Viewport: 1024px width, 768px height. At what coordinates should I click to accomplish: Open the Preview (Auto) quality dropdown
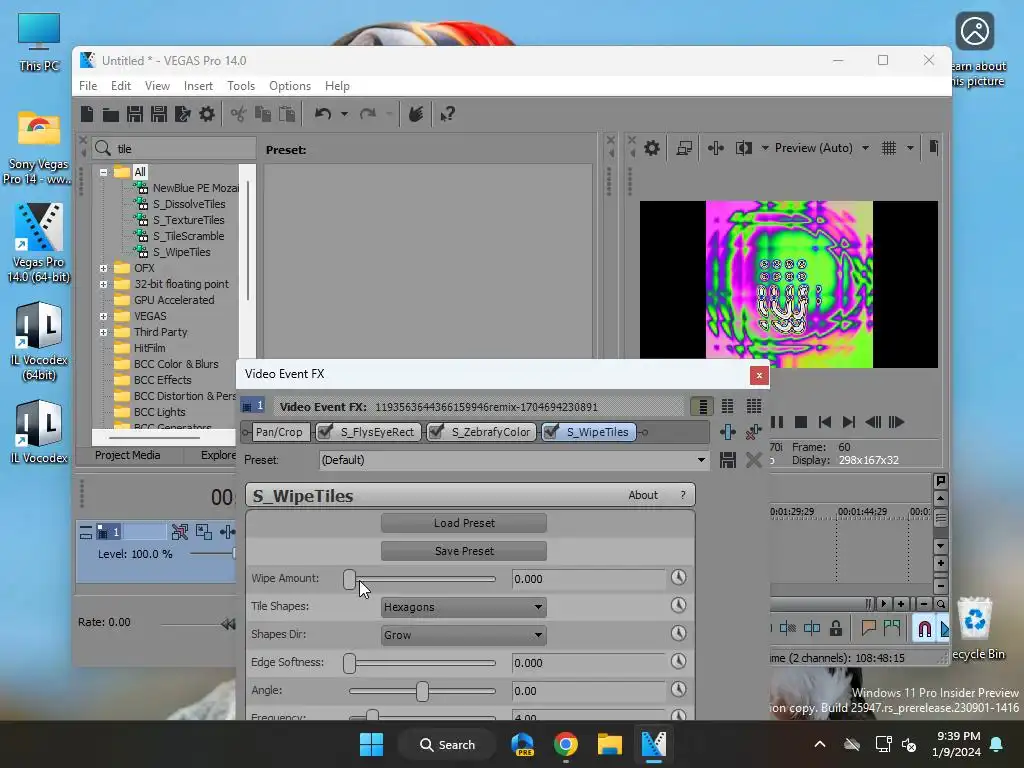865,148
